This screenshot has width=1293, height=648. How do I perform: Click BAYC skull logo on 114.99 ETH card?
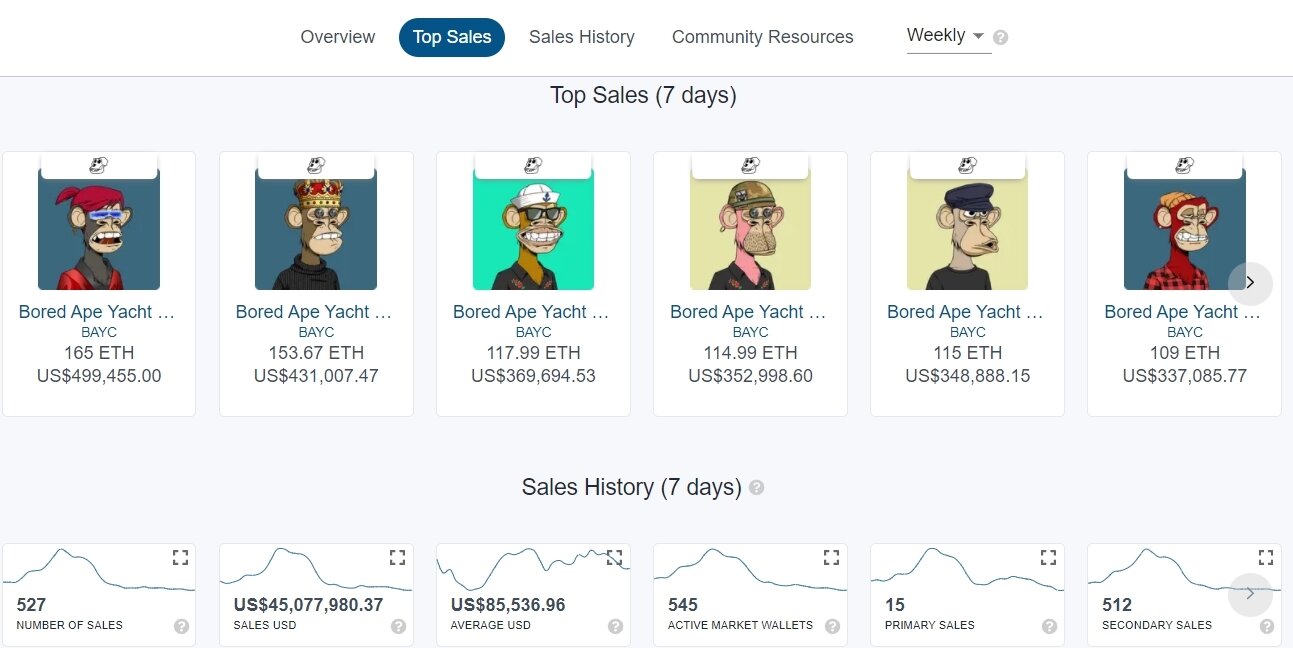point(750,165)
